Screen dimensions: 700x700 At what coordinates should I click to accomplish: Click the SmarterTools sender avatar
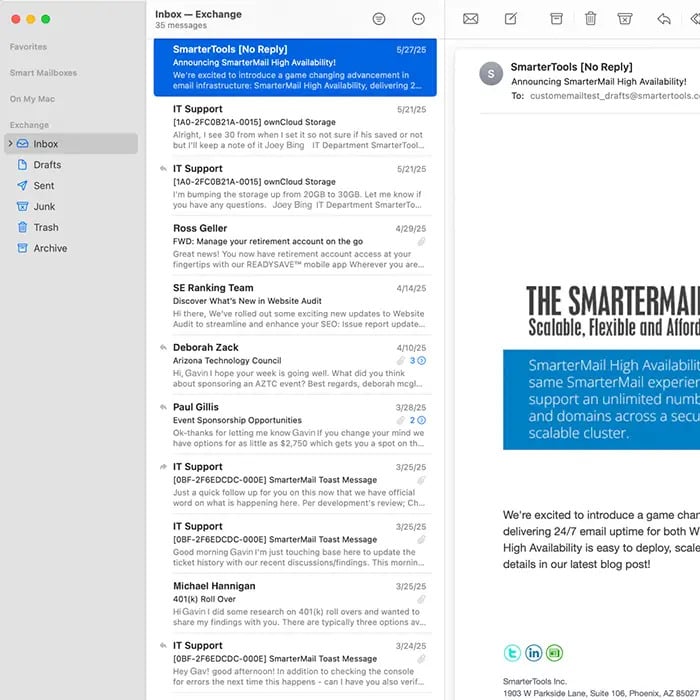491,73
